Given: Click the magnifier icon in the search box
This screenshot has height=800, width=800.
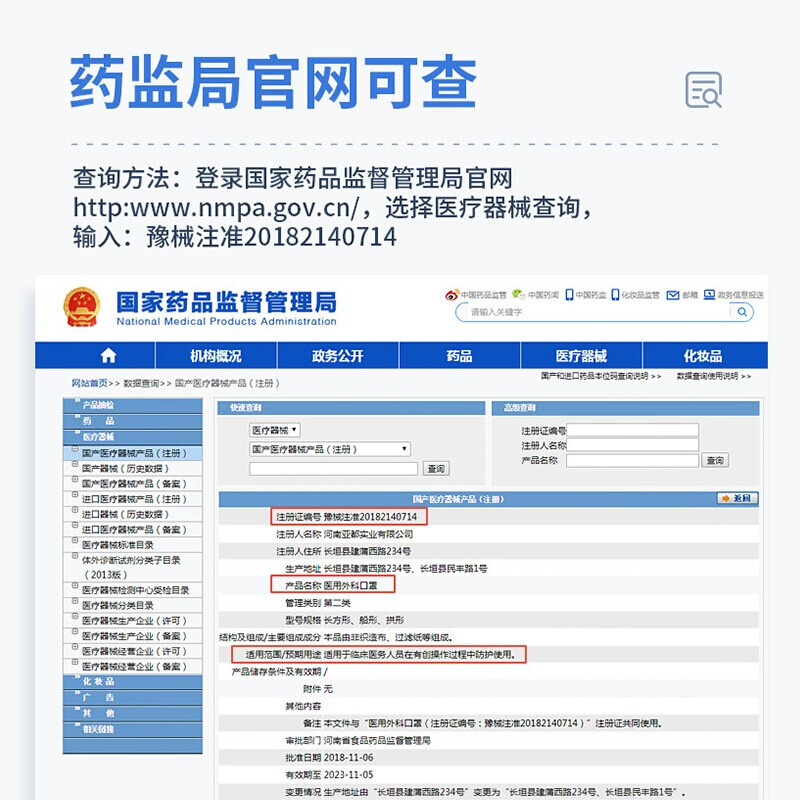Looking at the screenshot, I should (x=741, y=312).
